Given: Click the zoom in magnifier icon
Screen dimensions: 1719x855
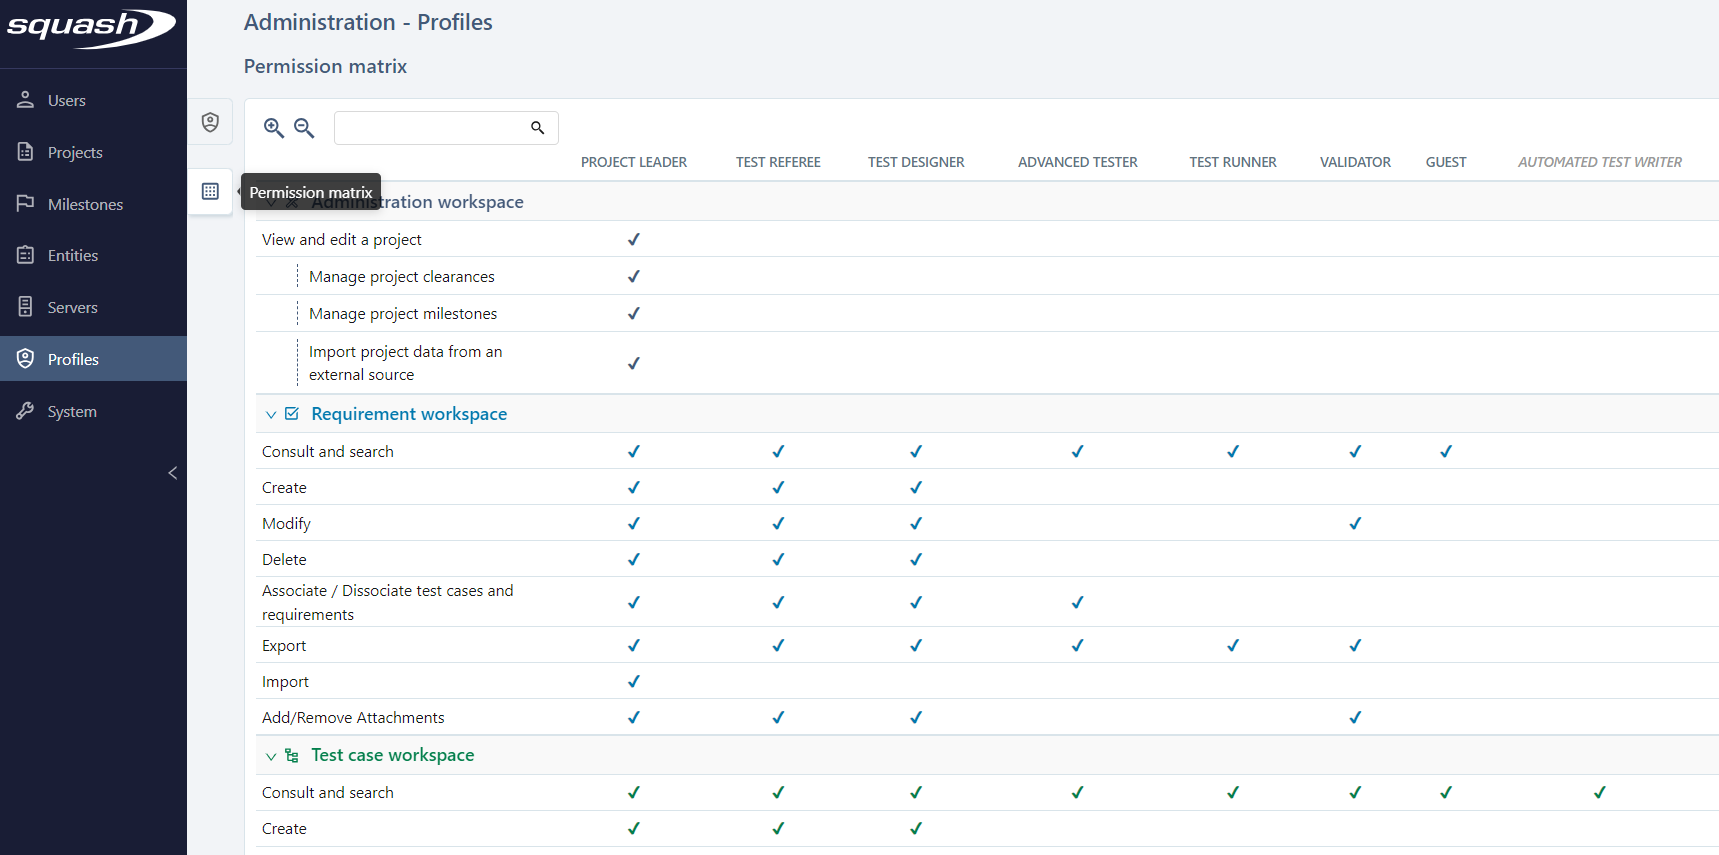Looking at the screenshot, I should pos(273,128).
